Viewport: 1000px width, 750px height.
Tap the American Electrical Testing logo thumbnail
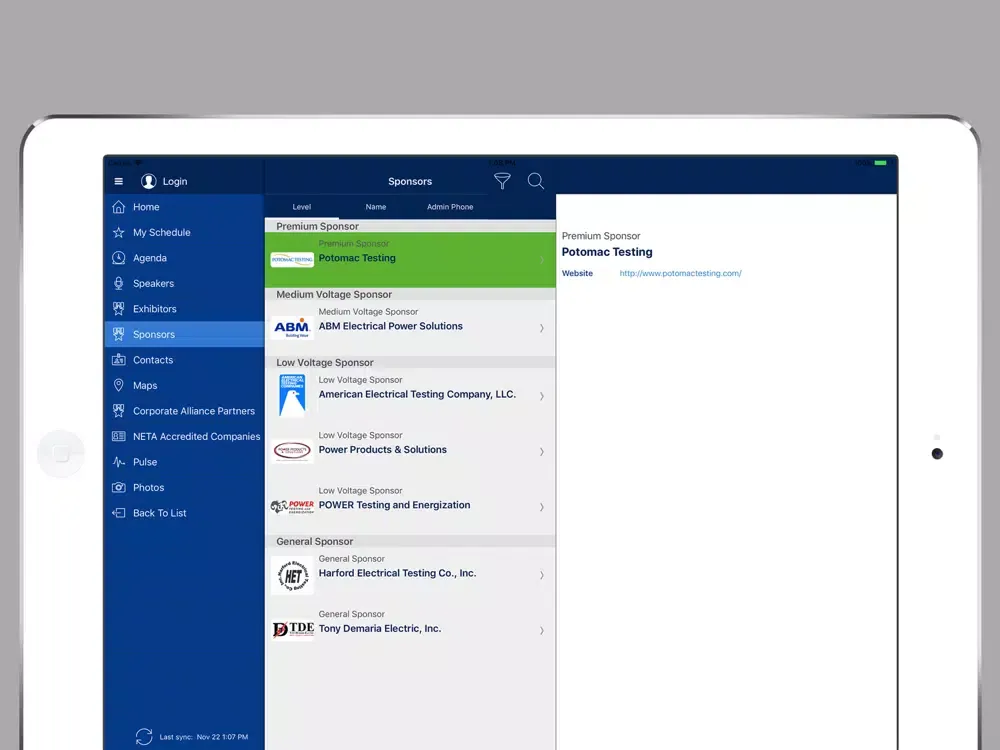click(x=292, y=395)
